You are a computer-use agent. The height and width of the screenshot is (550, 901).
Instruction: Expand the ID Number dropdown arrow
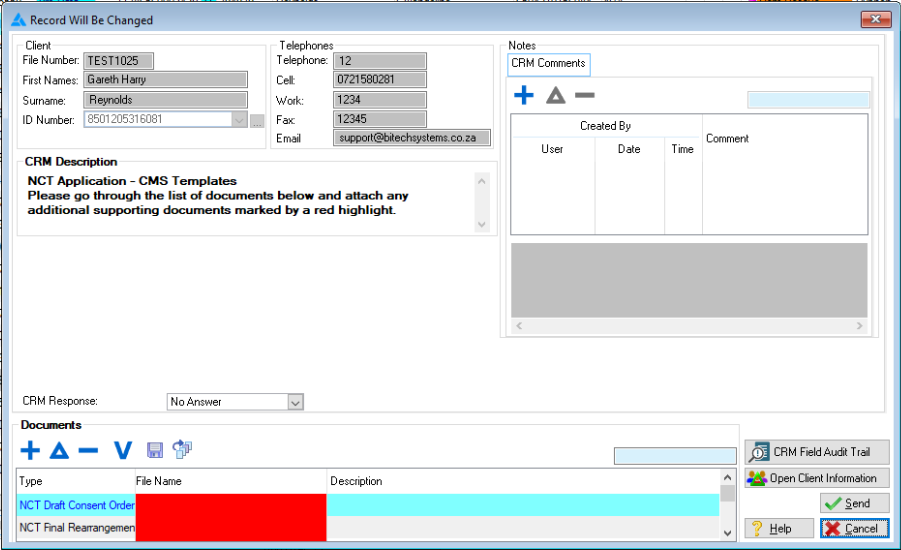coord(238,120)
